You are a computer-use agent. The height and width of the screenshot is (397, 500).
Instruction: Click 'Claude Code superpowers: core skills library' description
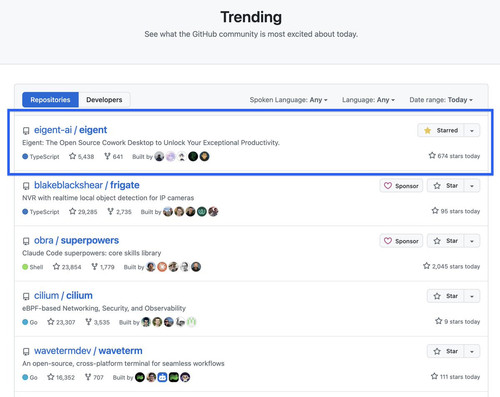[x=92, y=253]
